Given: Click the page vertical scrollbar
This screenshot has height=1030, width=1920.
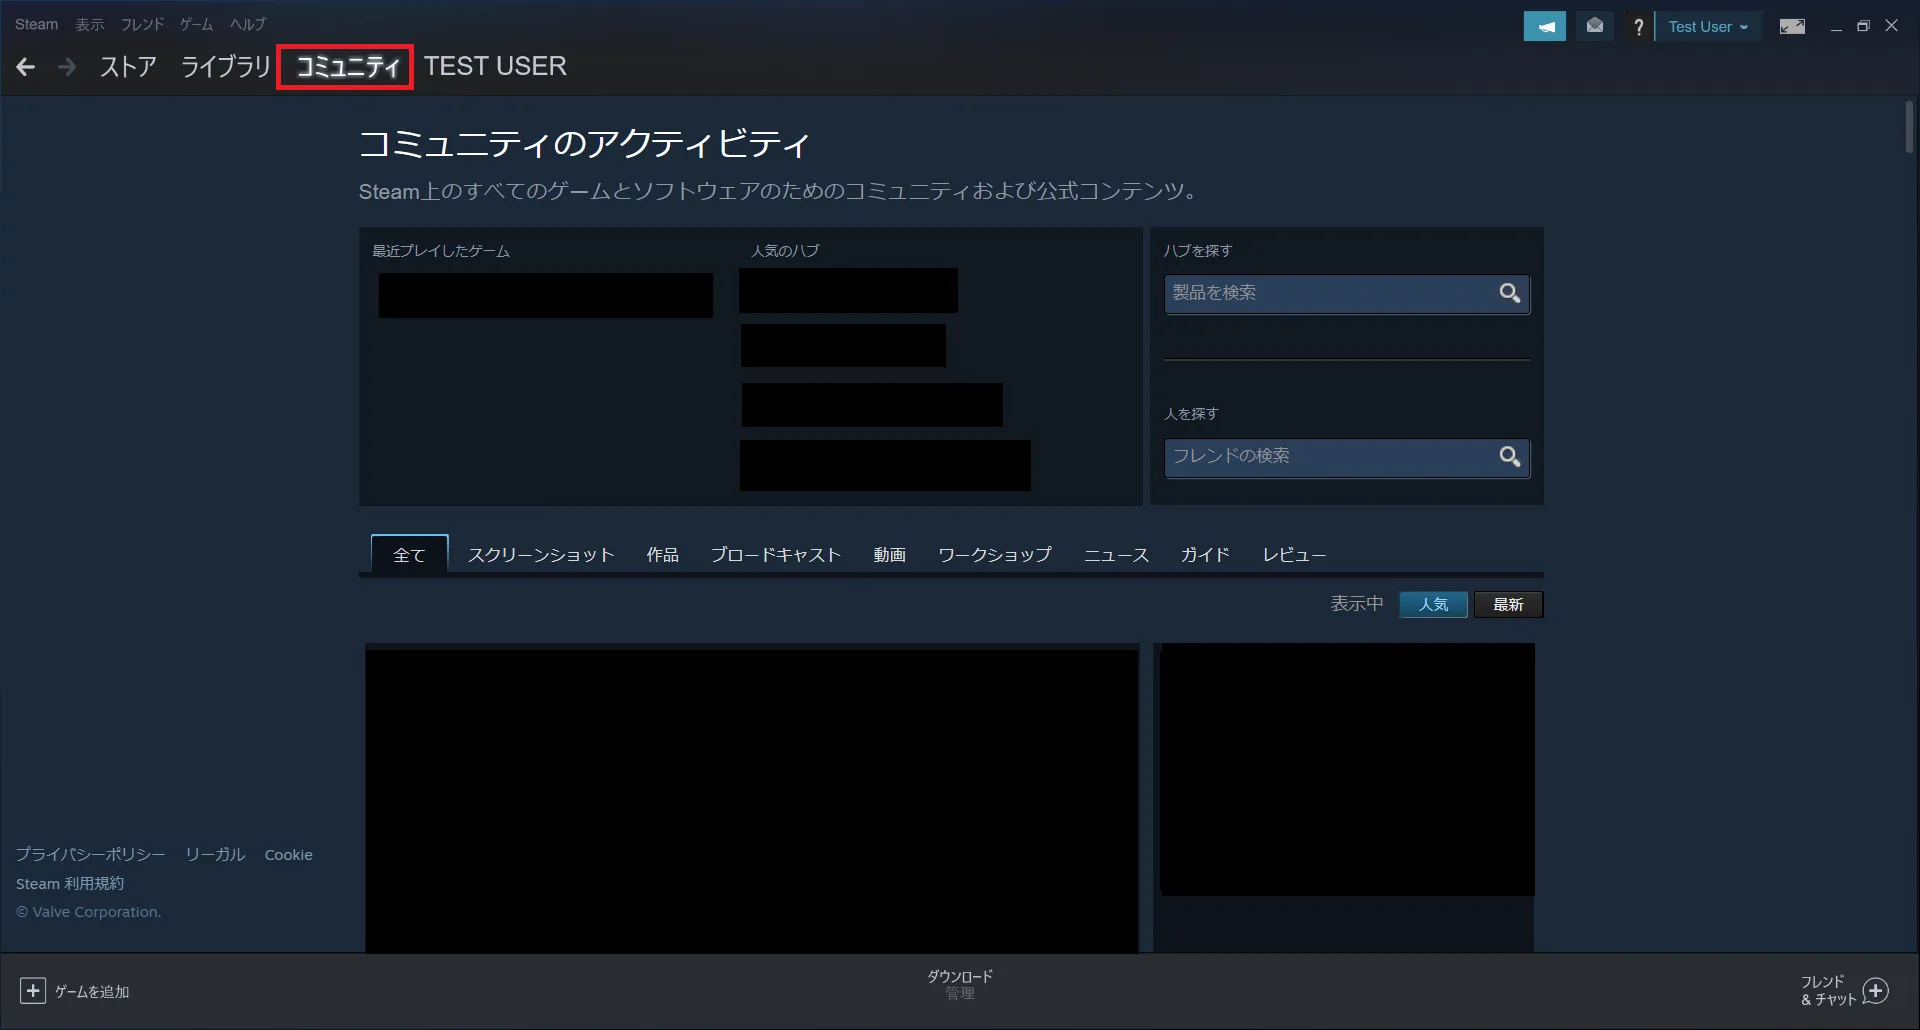Looking at the screenshot, I should click(1909, 127).
